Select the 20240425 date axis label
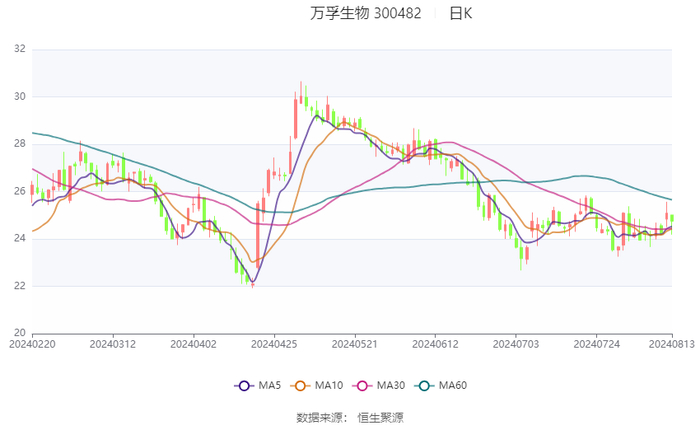This screenshot has height=426, width=700. (274, 344)
